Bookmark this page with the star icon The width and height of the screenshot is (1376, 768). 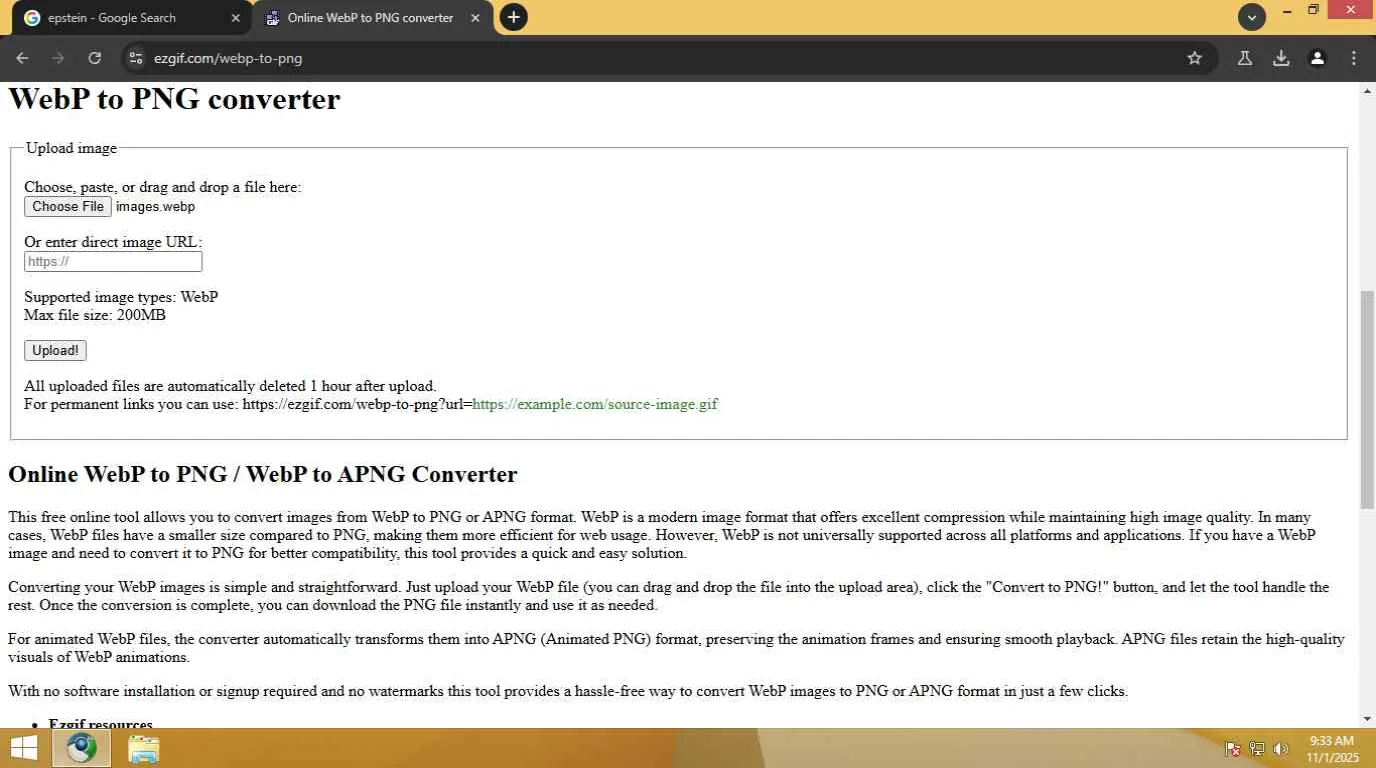tap(1194, 58)
